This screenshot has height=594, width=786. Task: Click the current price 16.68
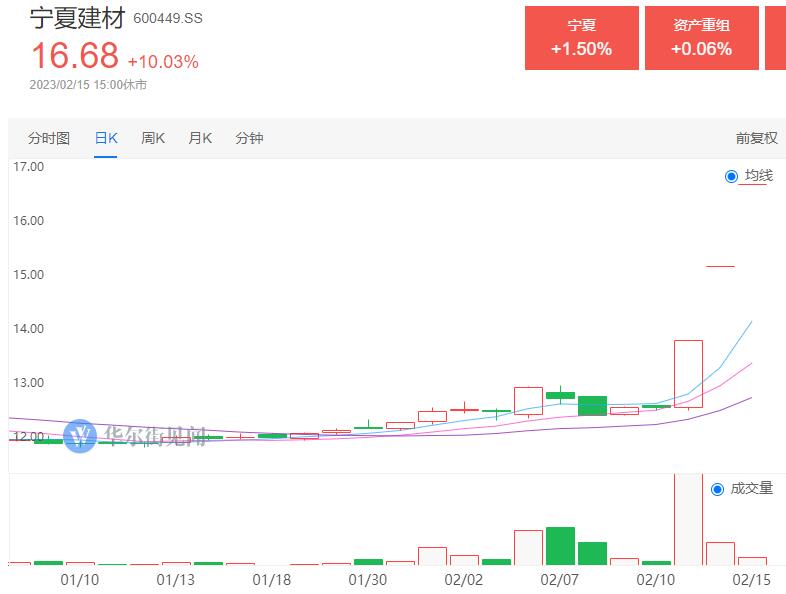tap(75, 55)
